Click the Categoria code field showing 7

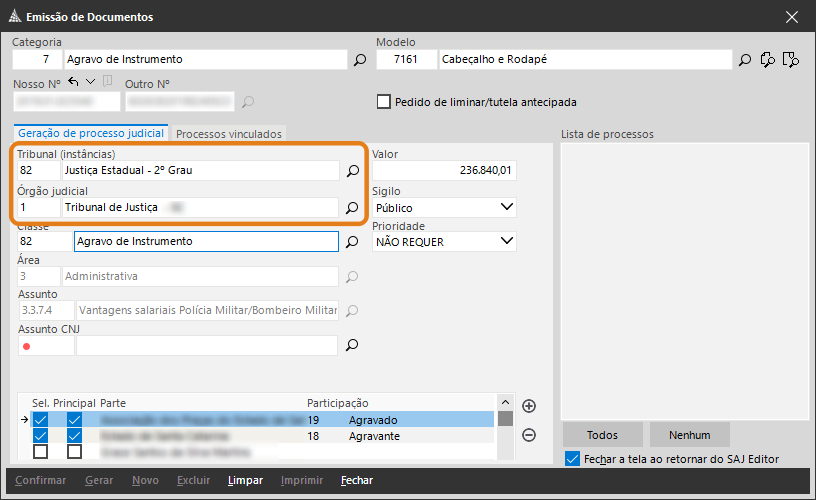pyautogui.click(x=37, y=59)
